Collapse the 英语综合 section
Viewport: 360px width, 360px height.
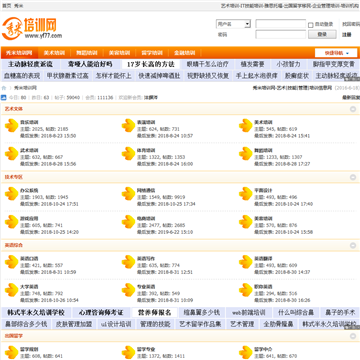click(x=353, y=245)
